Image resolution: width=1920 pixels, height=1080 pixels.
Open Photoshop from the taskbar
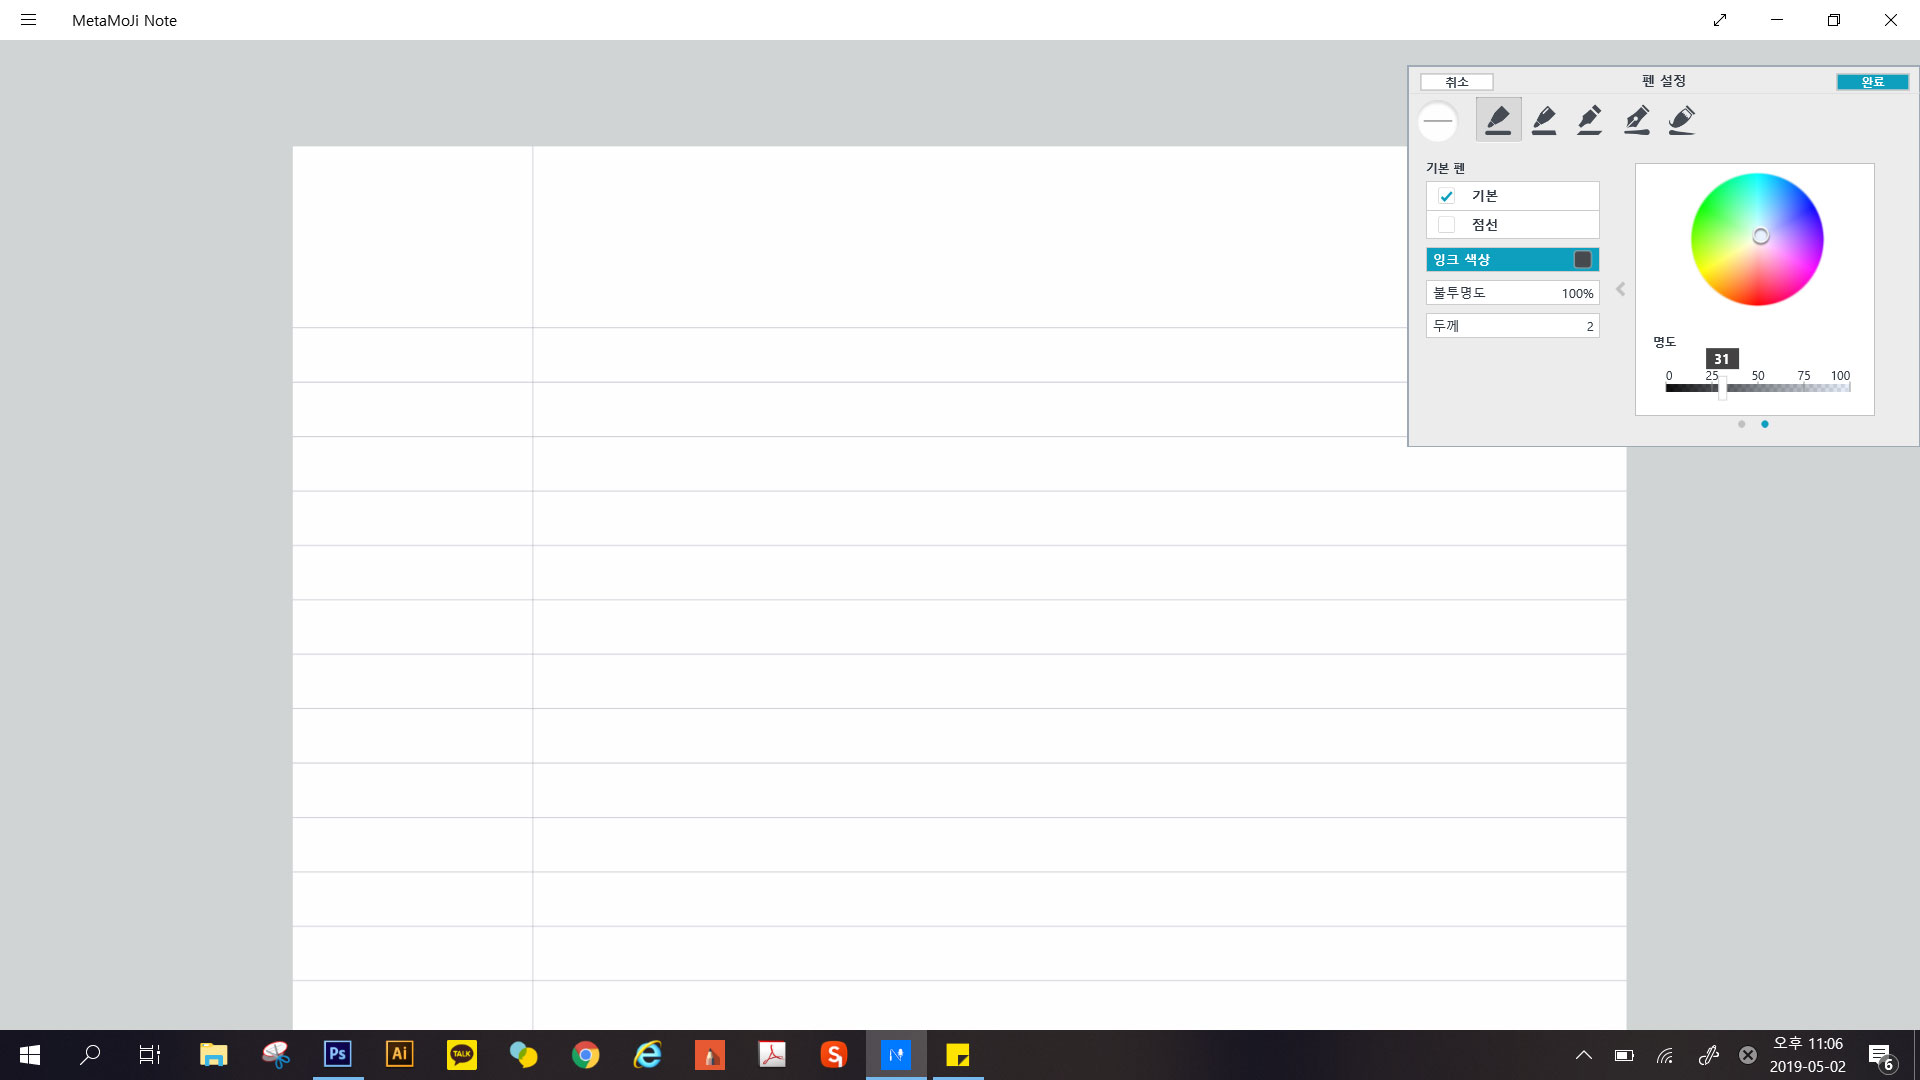click(x=337, y=1054)
